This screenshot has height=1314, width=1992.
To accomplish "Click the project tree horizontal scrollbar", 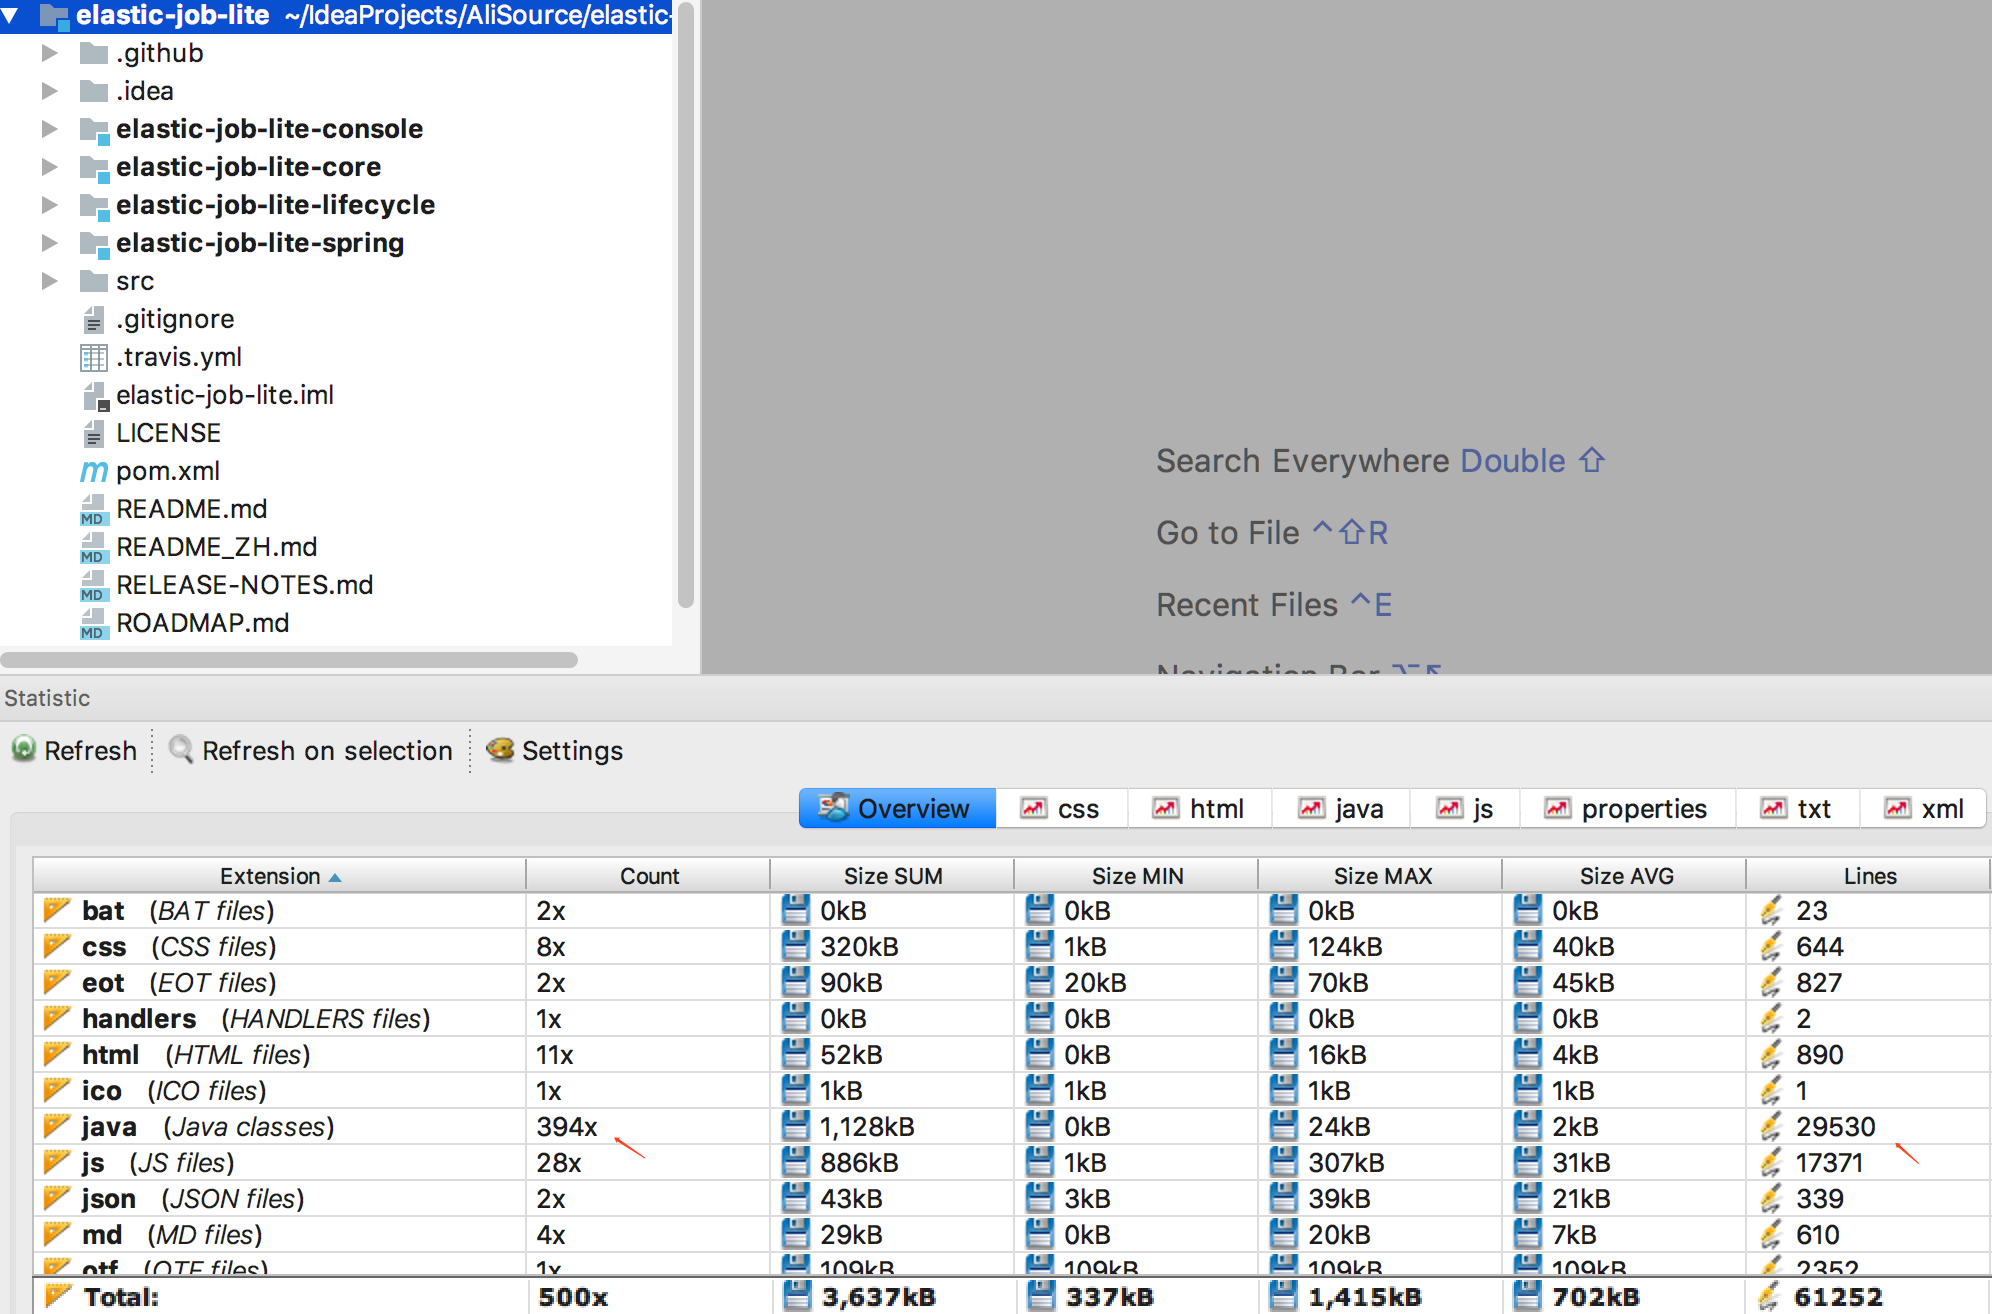I will [x=289, y=660].
